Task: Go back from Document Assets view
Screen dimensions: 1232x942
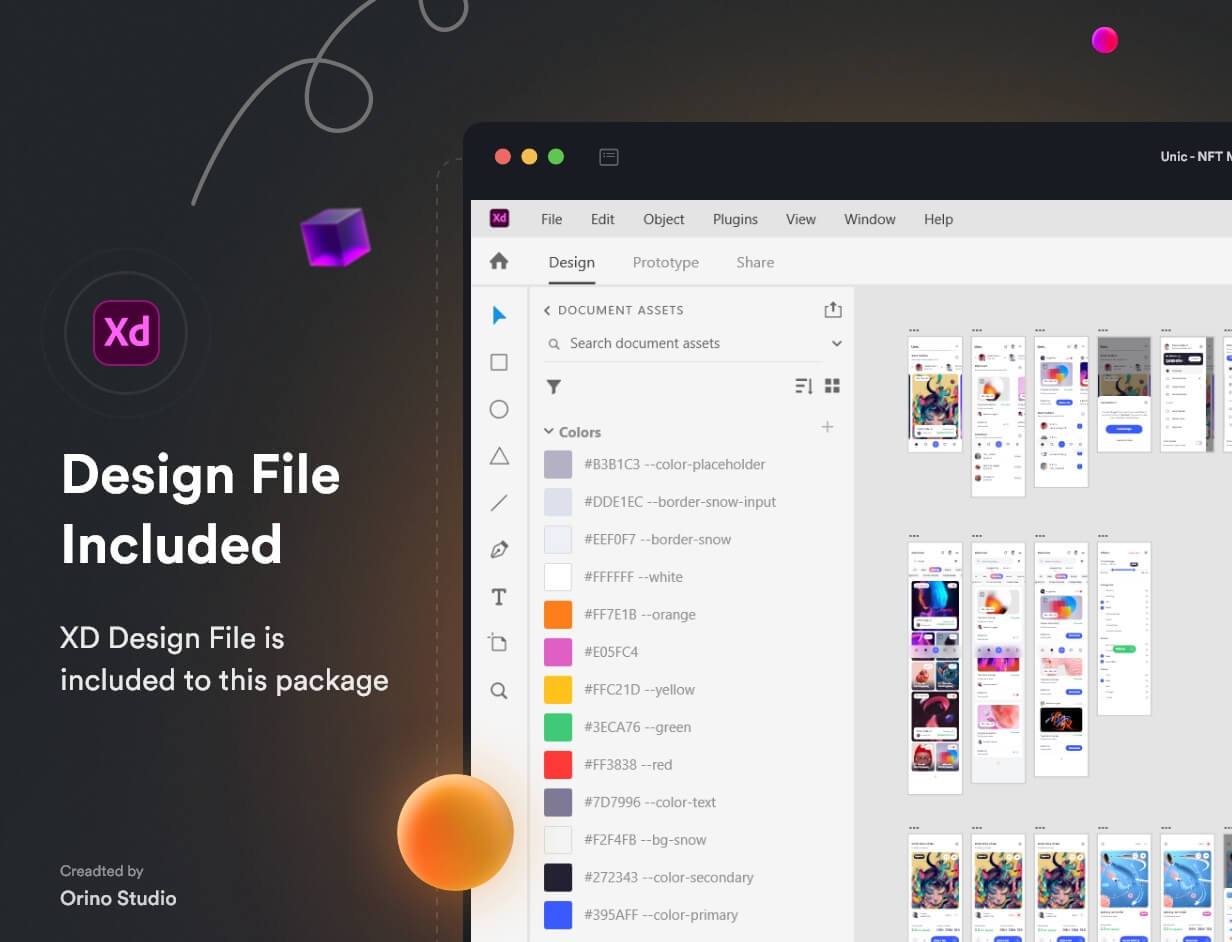Action: pos(546,310)
